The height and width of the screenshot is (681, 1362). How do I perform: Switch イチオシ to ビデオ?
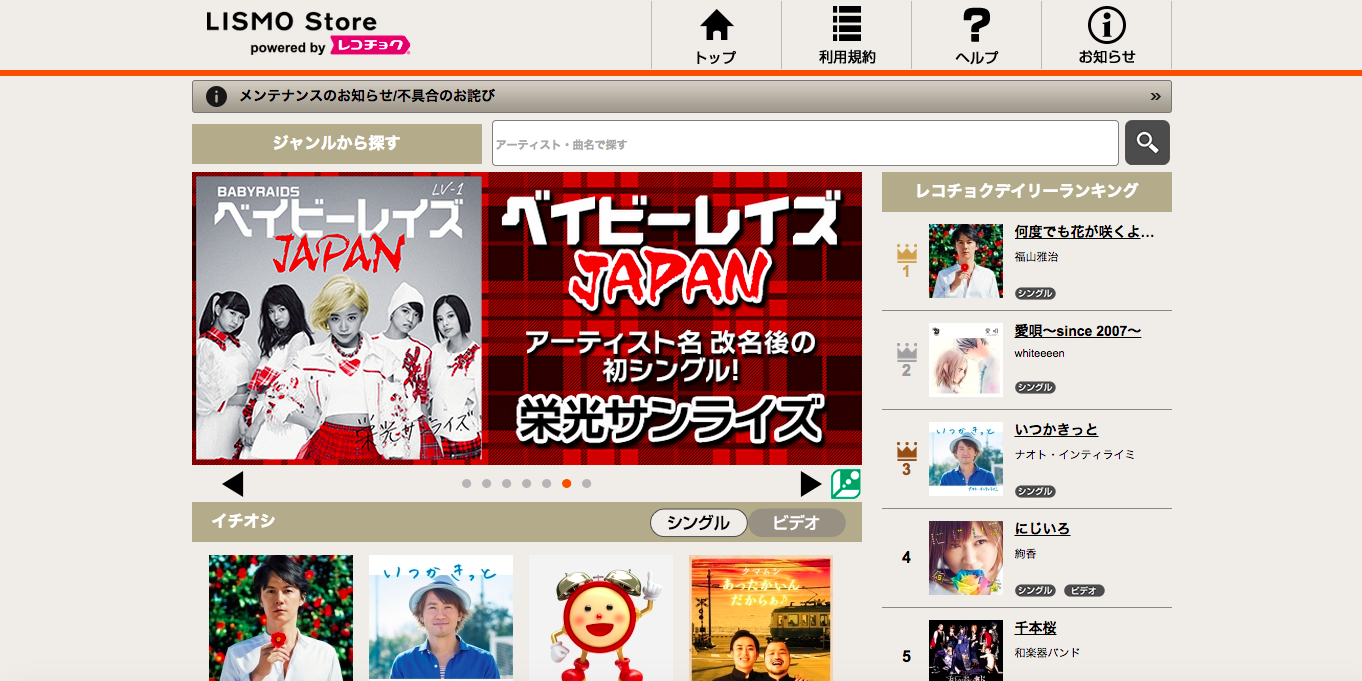tap(797, 523)
